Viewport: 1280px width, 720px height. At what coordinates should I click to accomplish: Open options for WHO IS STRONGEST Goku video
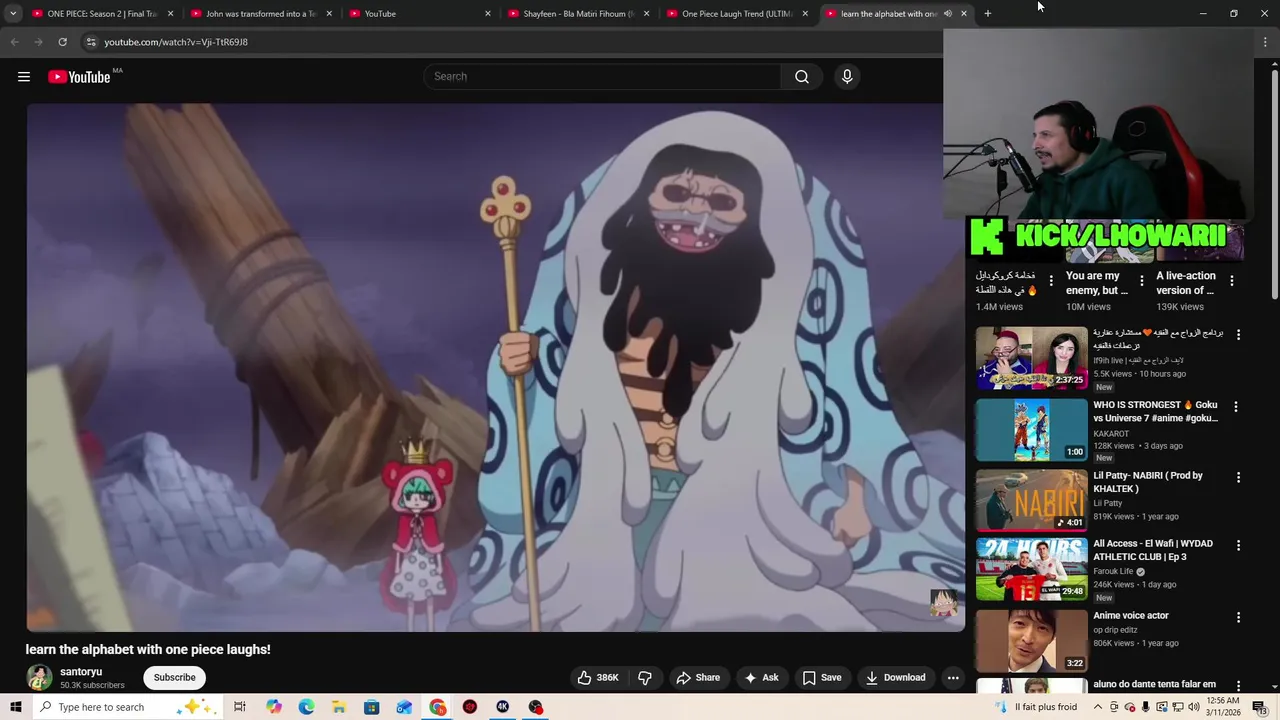point(1236,407)
